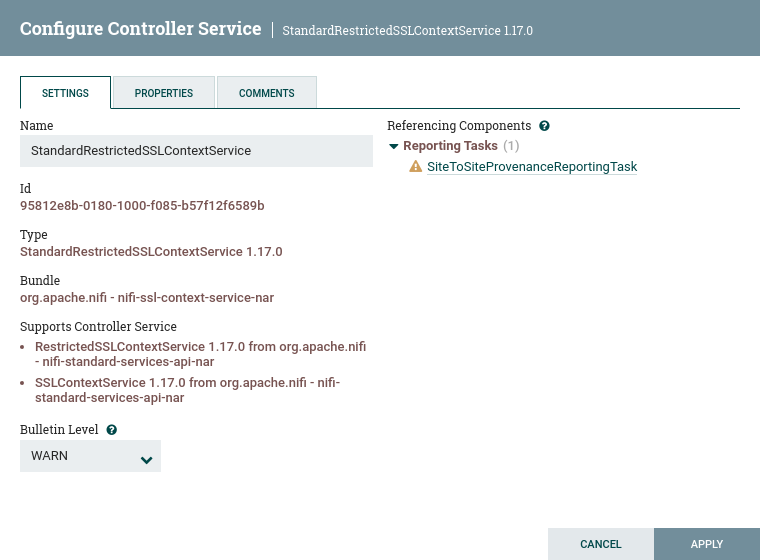This screenshot has width=760, height=560.
Task: Click the Id value 95812e8b-0180-1000
Action: point(142,206)
